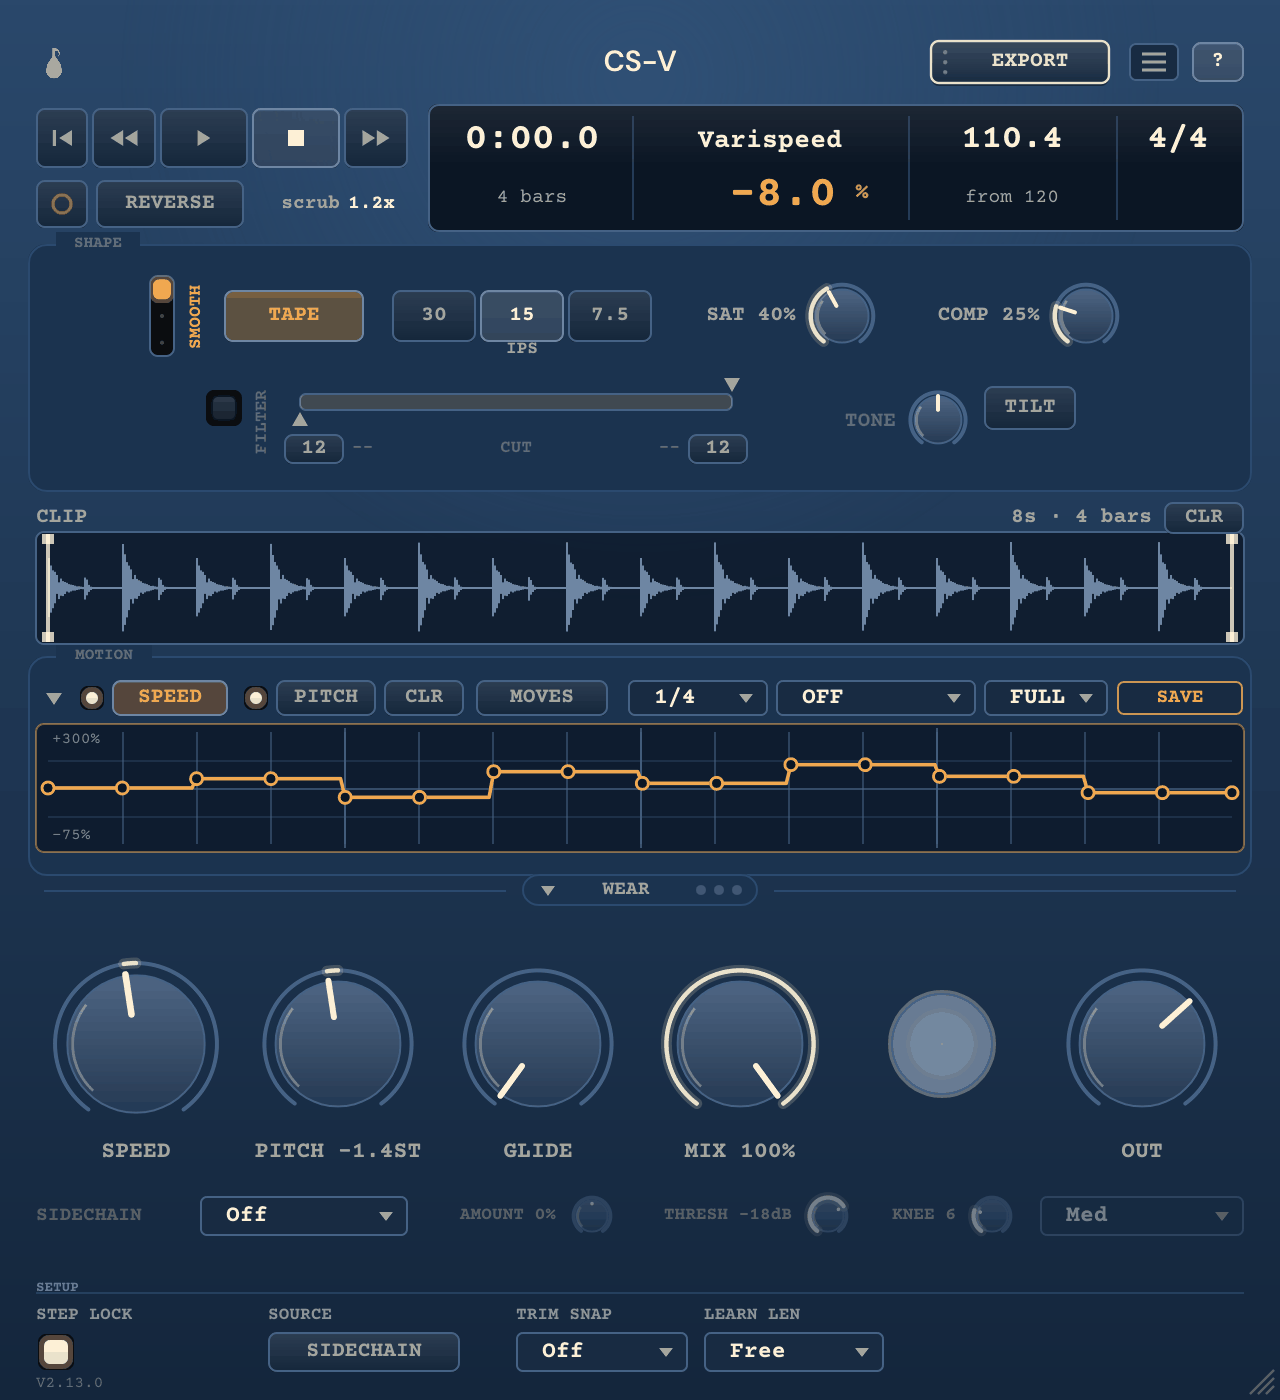Open the MOVES menu
1280x1400 pixels.
(542, 698)
